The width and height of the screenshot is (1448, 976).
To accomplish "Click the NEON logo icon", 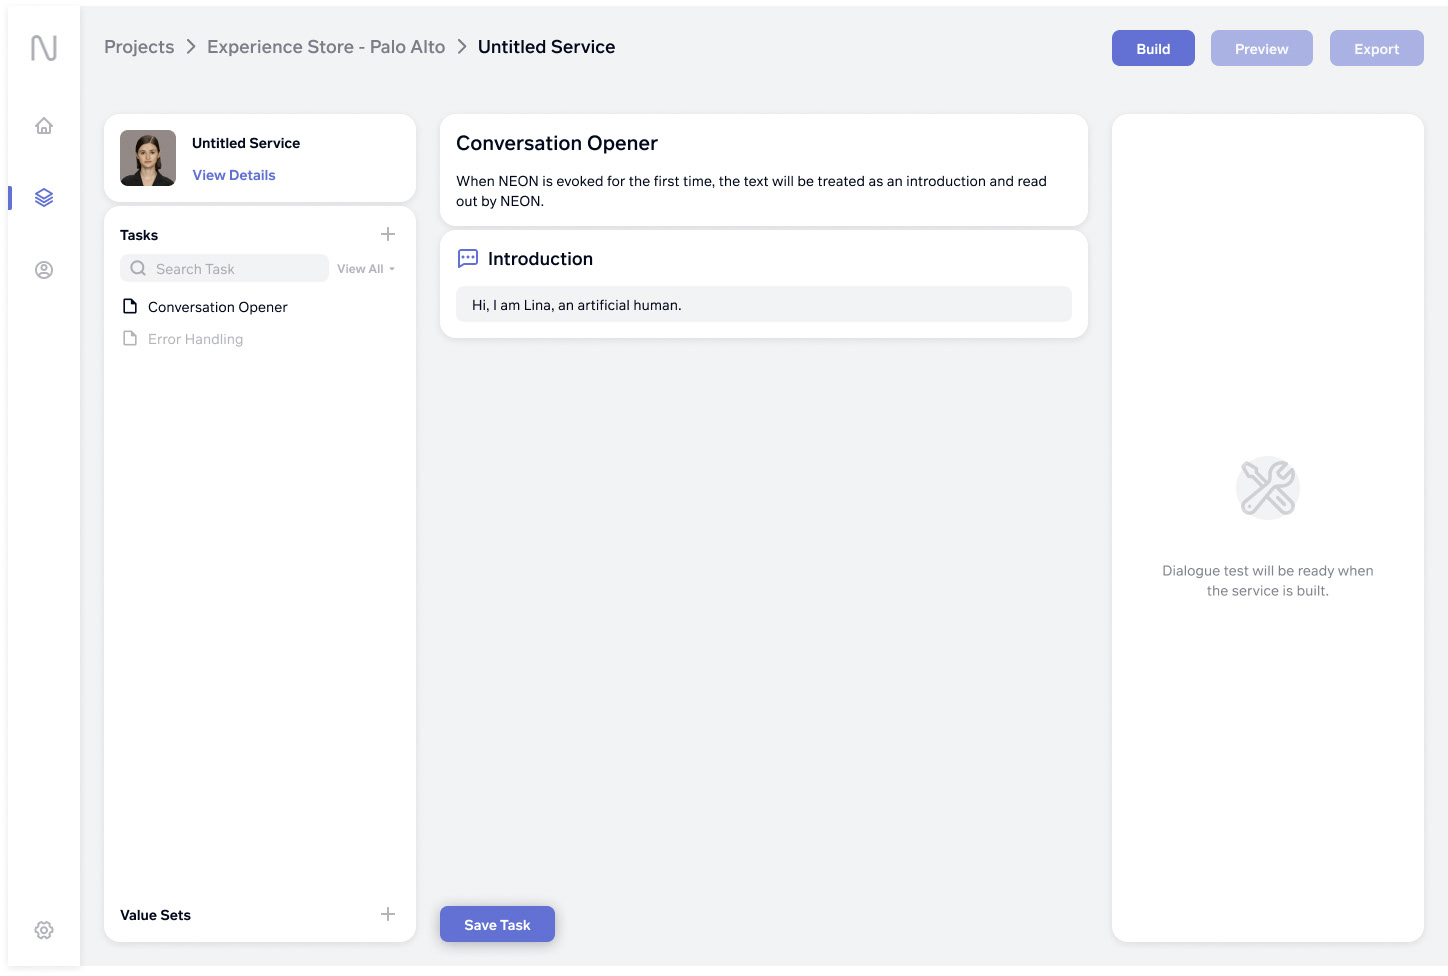I will pyautogui.click(x=44, y=48).
